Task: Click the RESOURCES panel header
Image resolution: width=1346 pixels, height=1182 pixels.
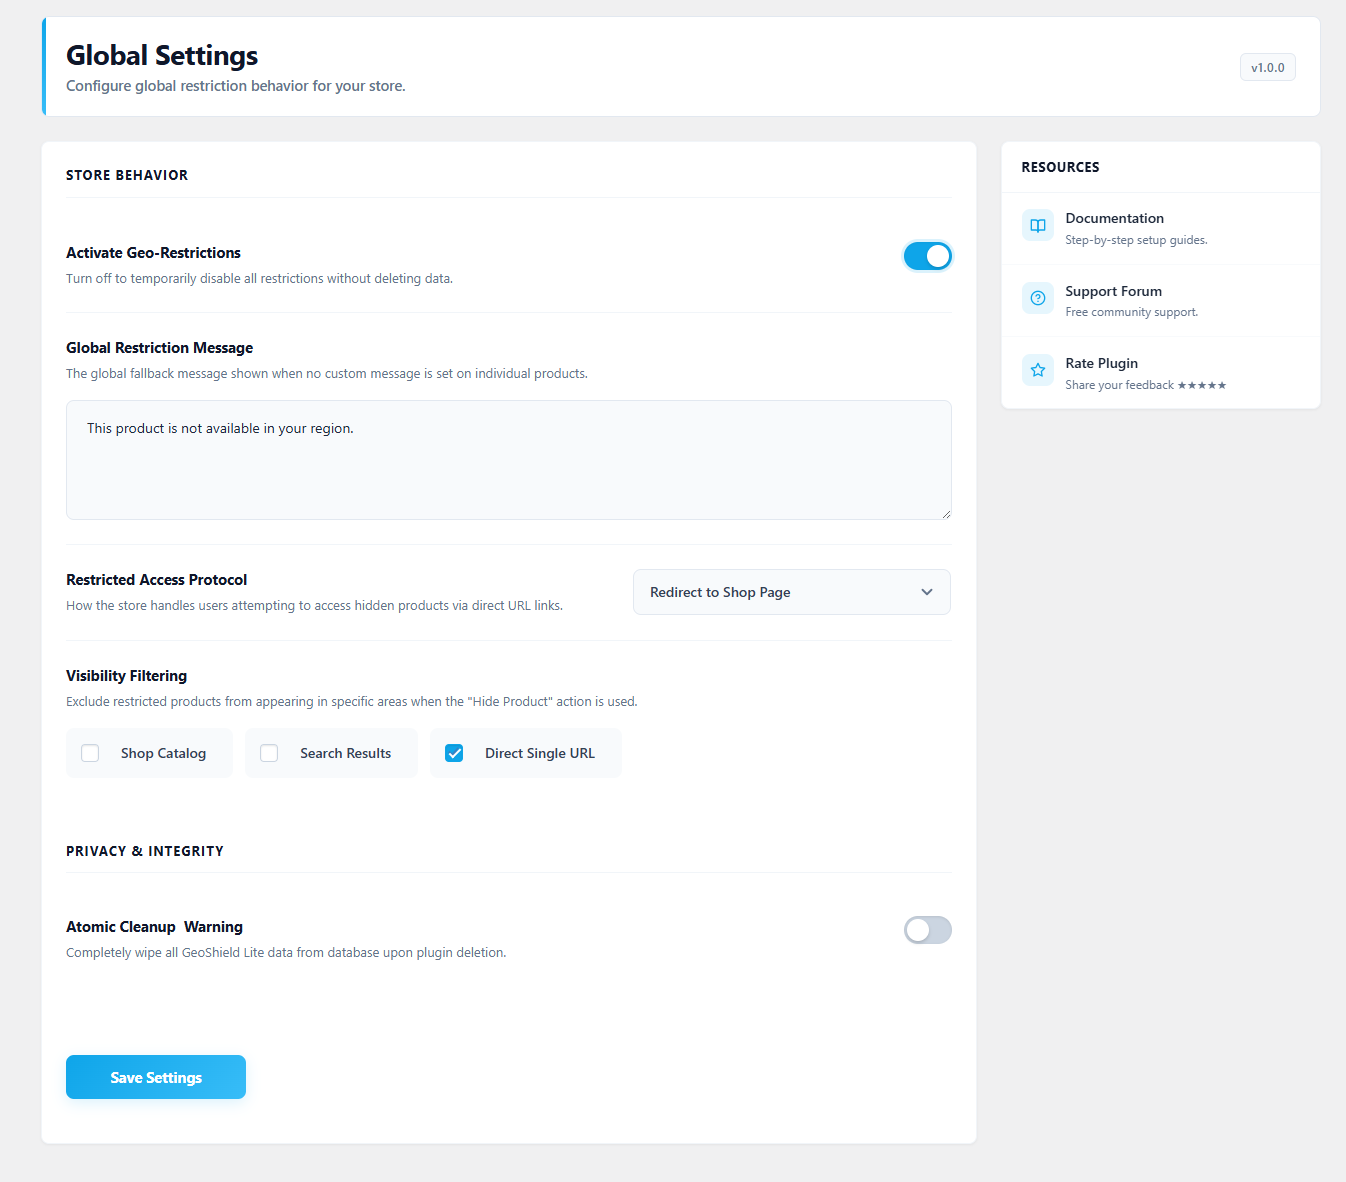Action: (x=1060, y=167)
